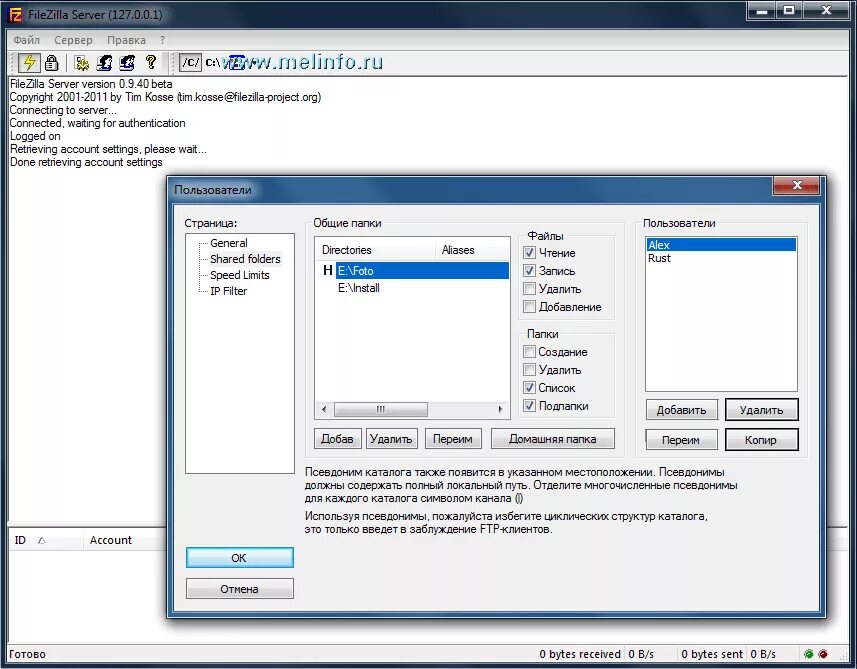Open the user accounts editor toolbar icon

pos(104,63)
